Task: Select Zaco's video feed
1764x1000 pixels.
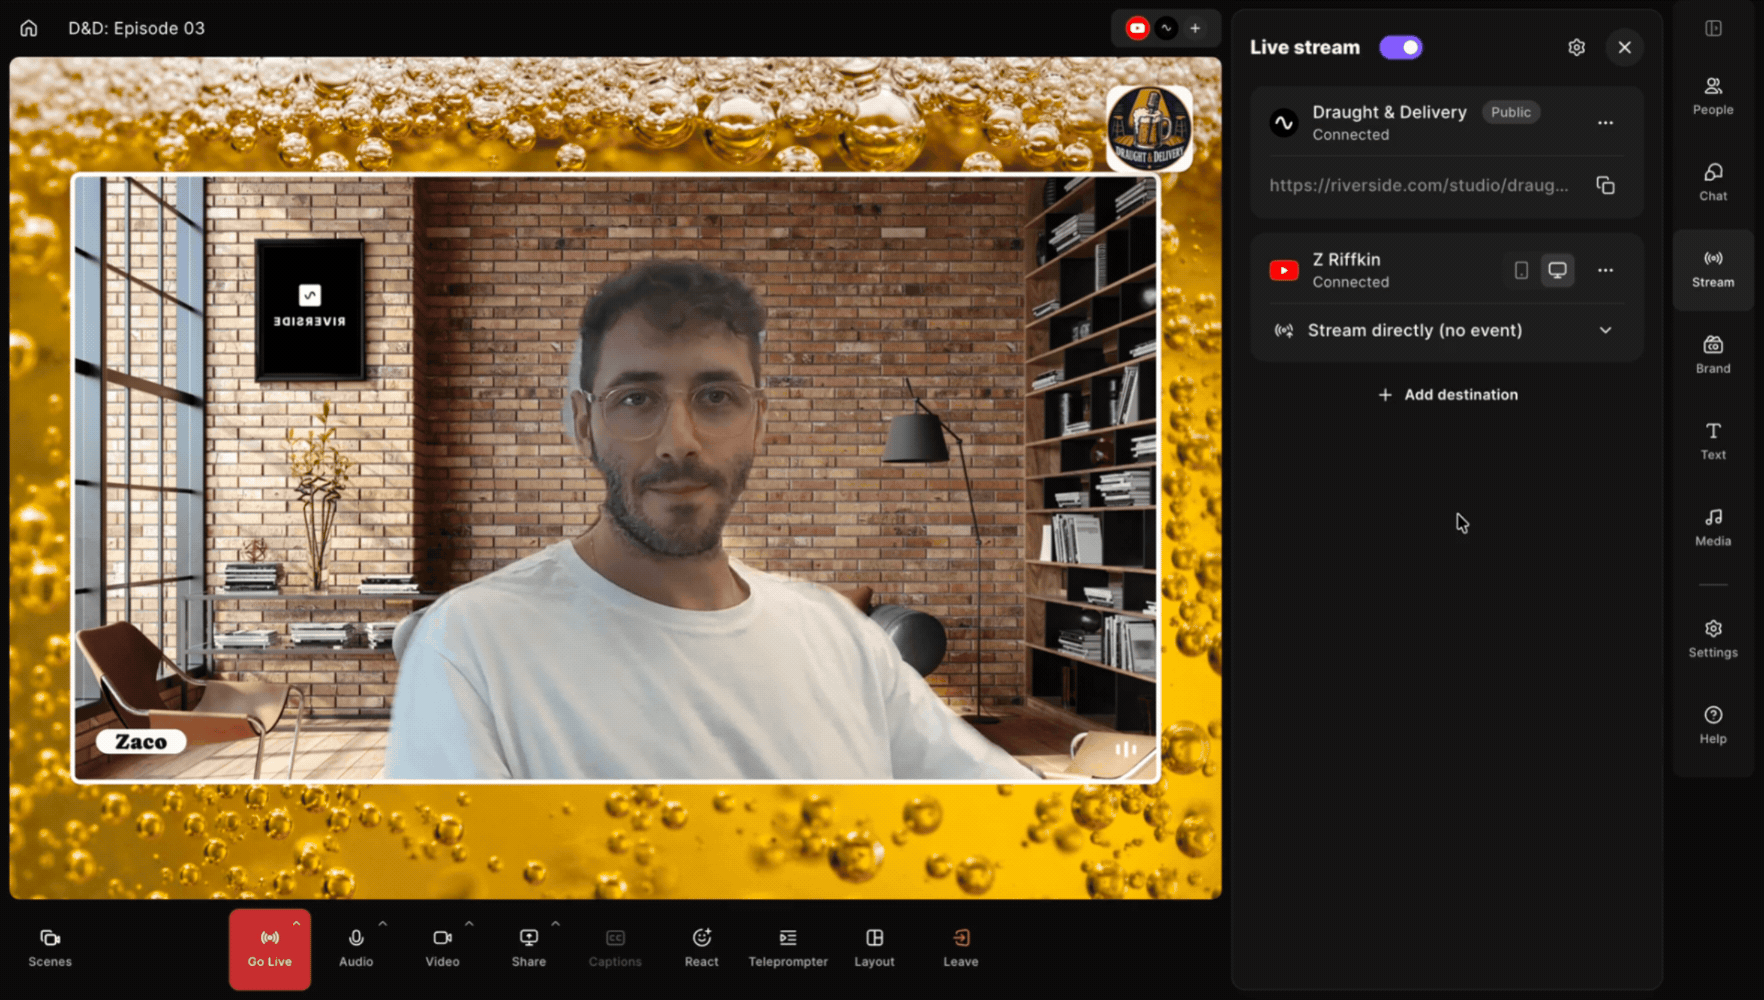Action: coord(616,478)
